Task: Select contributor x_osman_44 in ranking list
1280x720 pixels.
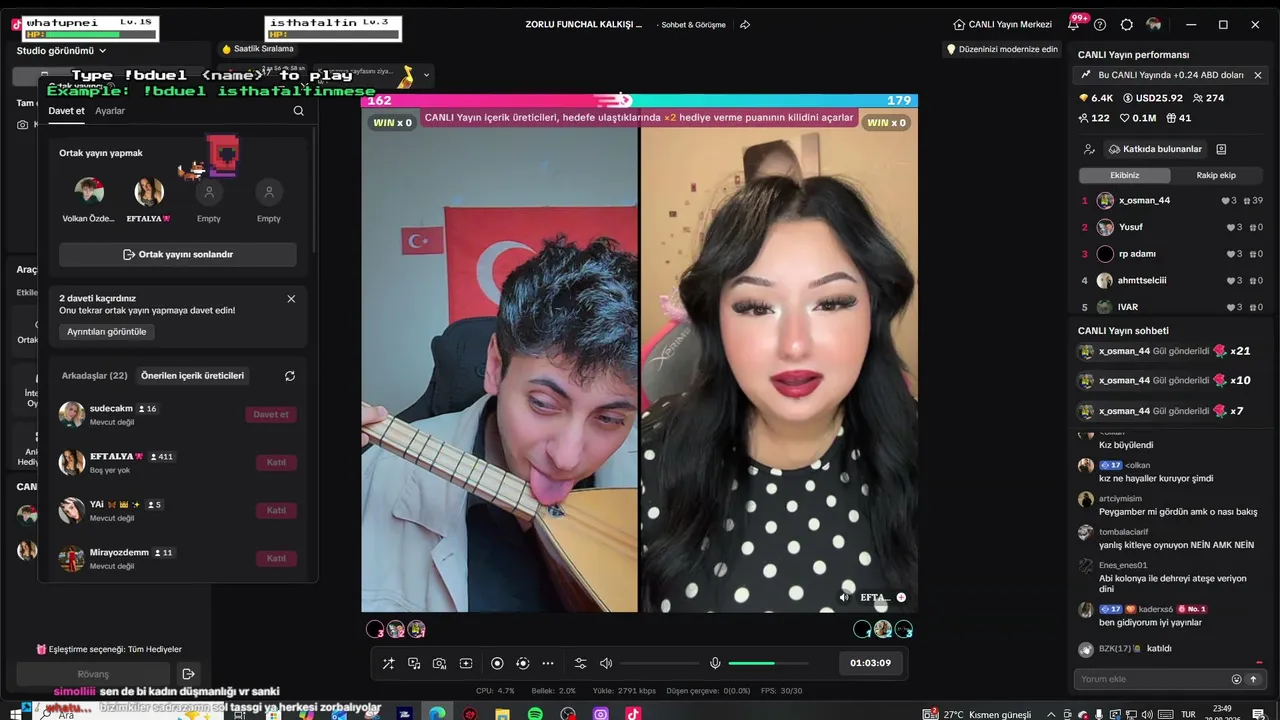Action: click(x=1172, y=200)
